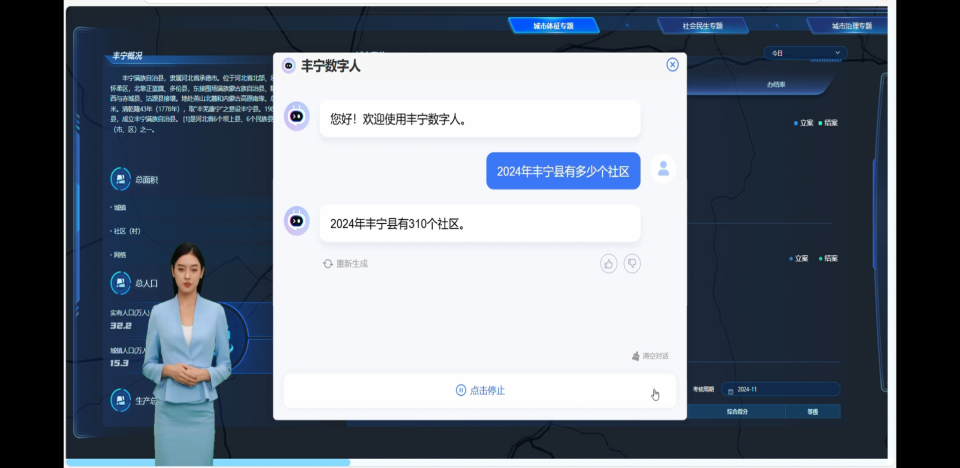Open the 2024-11 考核周期 date picker

pos(782,389)
